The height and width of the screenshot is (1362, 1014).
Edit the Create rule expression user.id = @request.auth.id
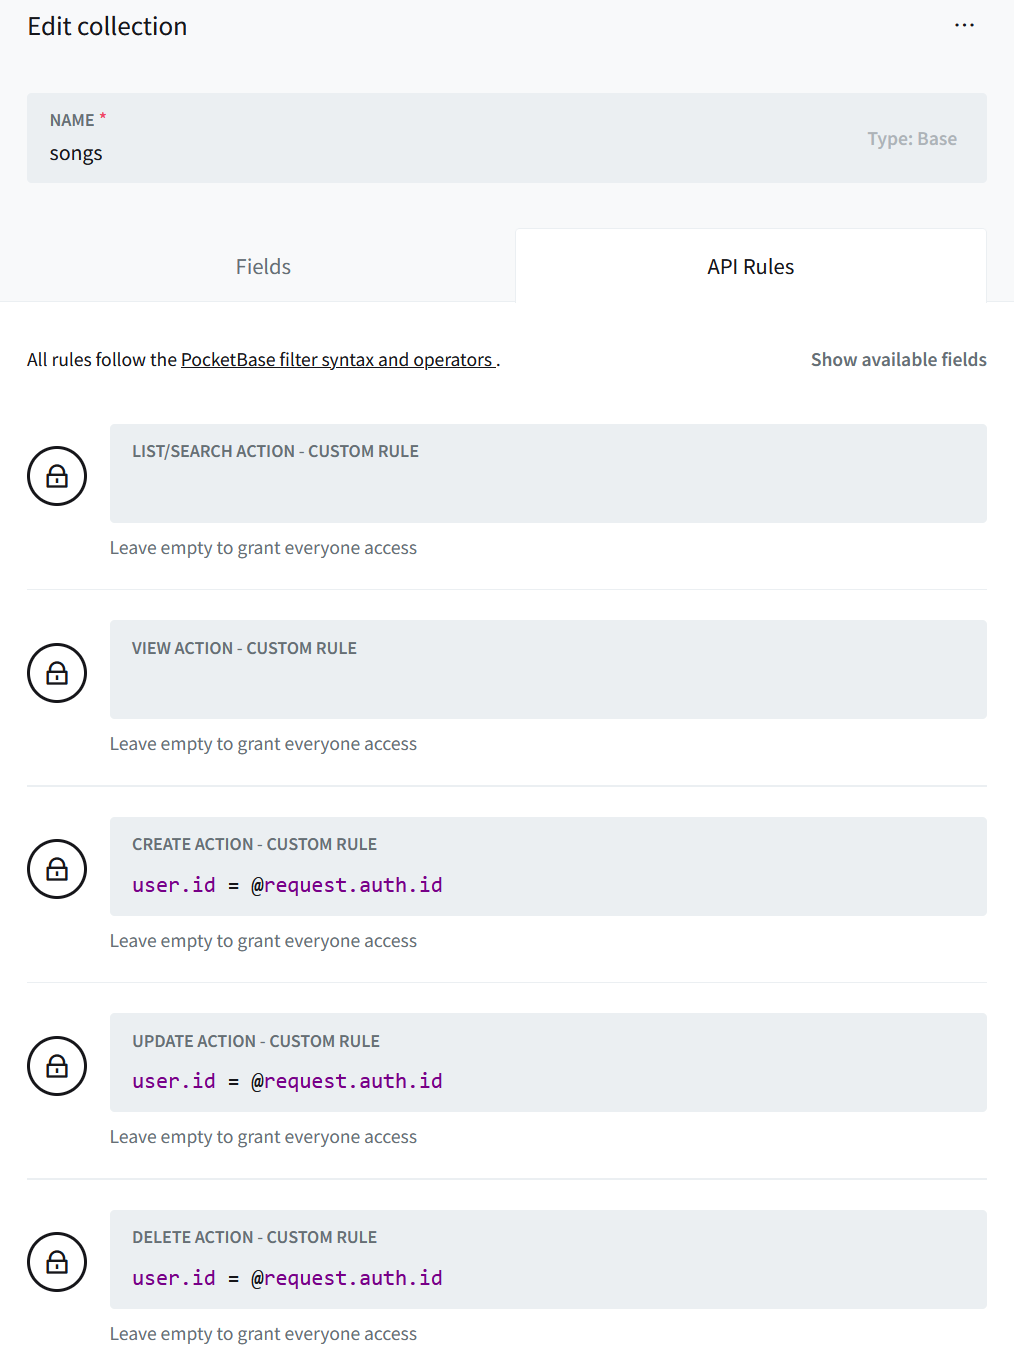pyautogui.click(x=286, y=884)
